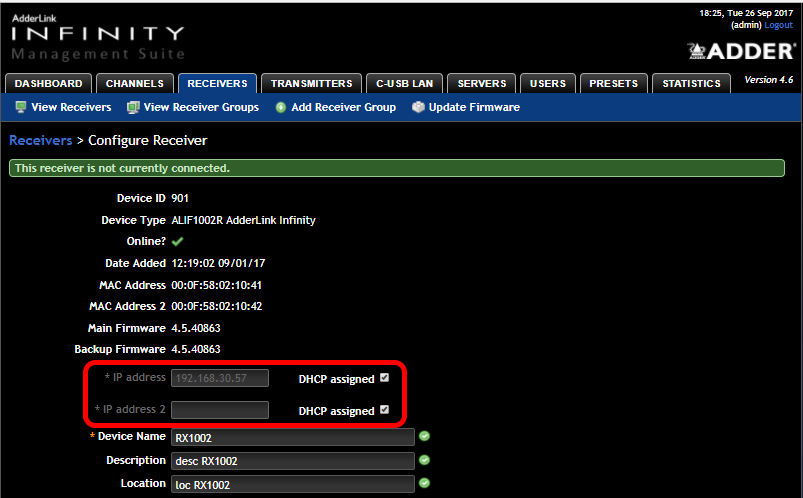Click the Device Type value ALIF1002R AdderLink Infinity
803x498 pixels.
243,220
